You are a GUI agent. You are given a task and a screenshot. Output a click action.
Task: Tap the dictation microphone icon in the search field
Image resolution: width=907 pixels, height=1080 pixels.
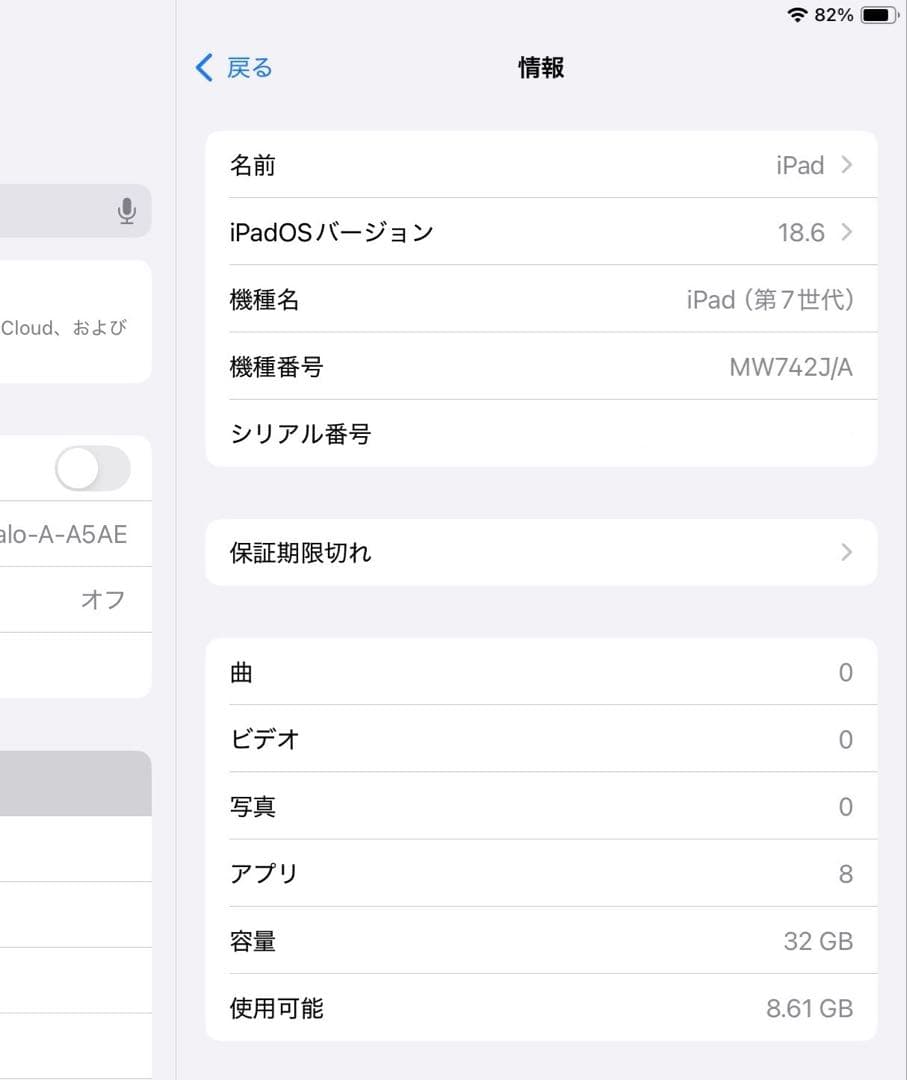tap(126, 211)
